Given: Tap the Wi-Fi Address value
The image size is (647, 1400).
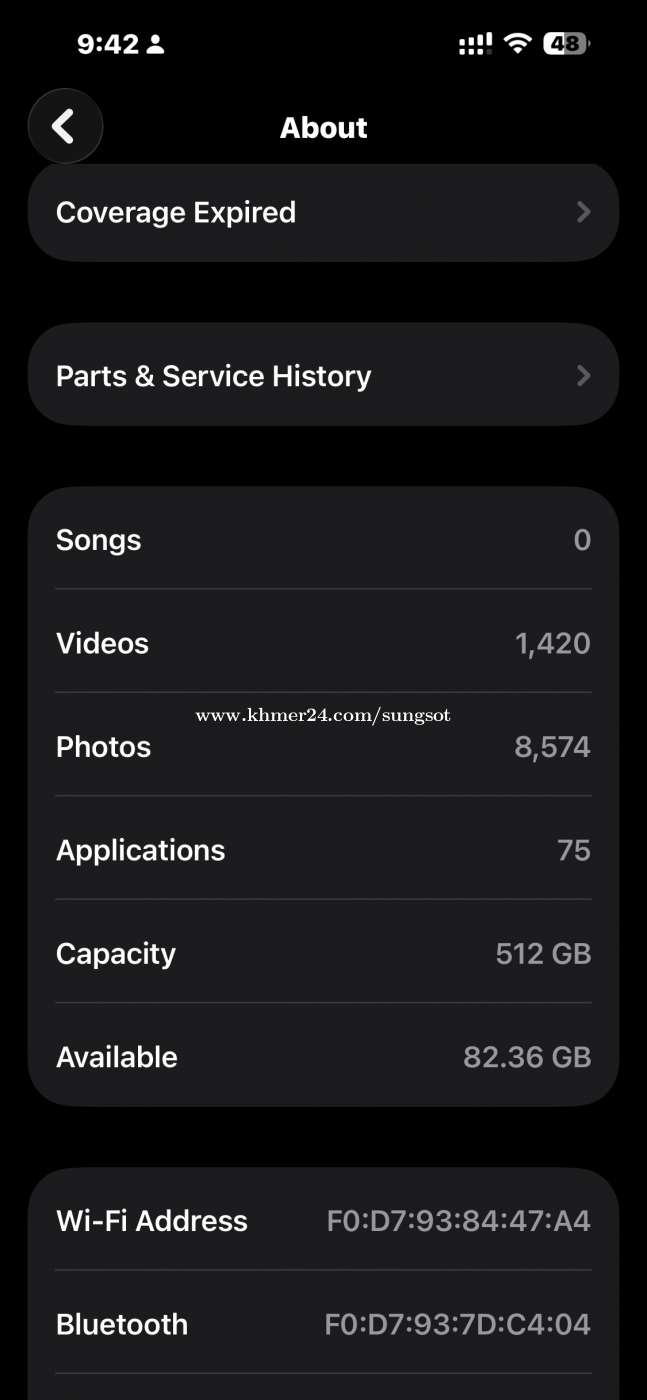Looking at the screenshot, I should pyautogui.click(x=458, y=1221).
